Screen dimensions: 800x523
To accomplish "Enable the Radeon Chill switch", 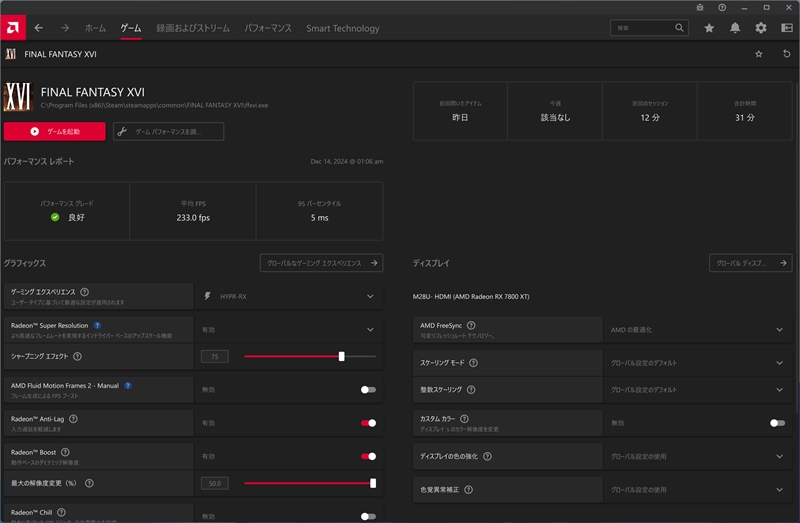I will [368, 516].
